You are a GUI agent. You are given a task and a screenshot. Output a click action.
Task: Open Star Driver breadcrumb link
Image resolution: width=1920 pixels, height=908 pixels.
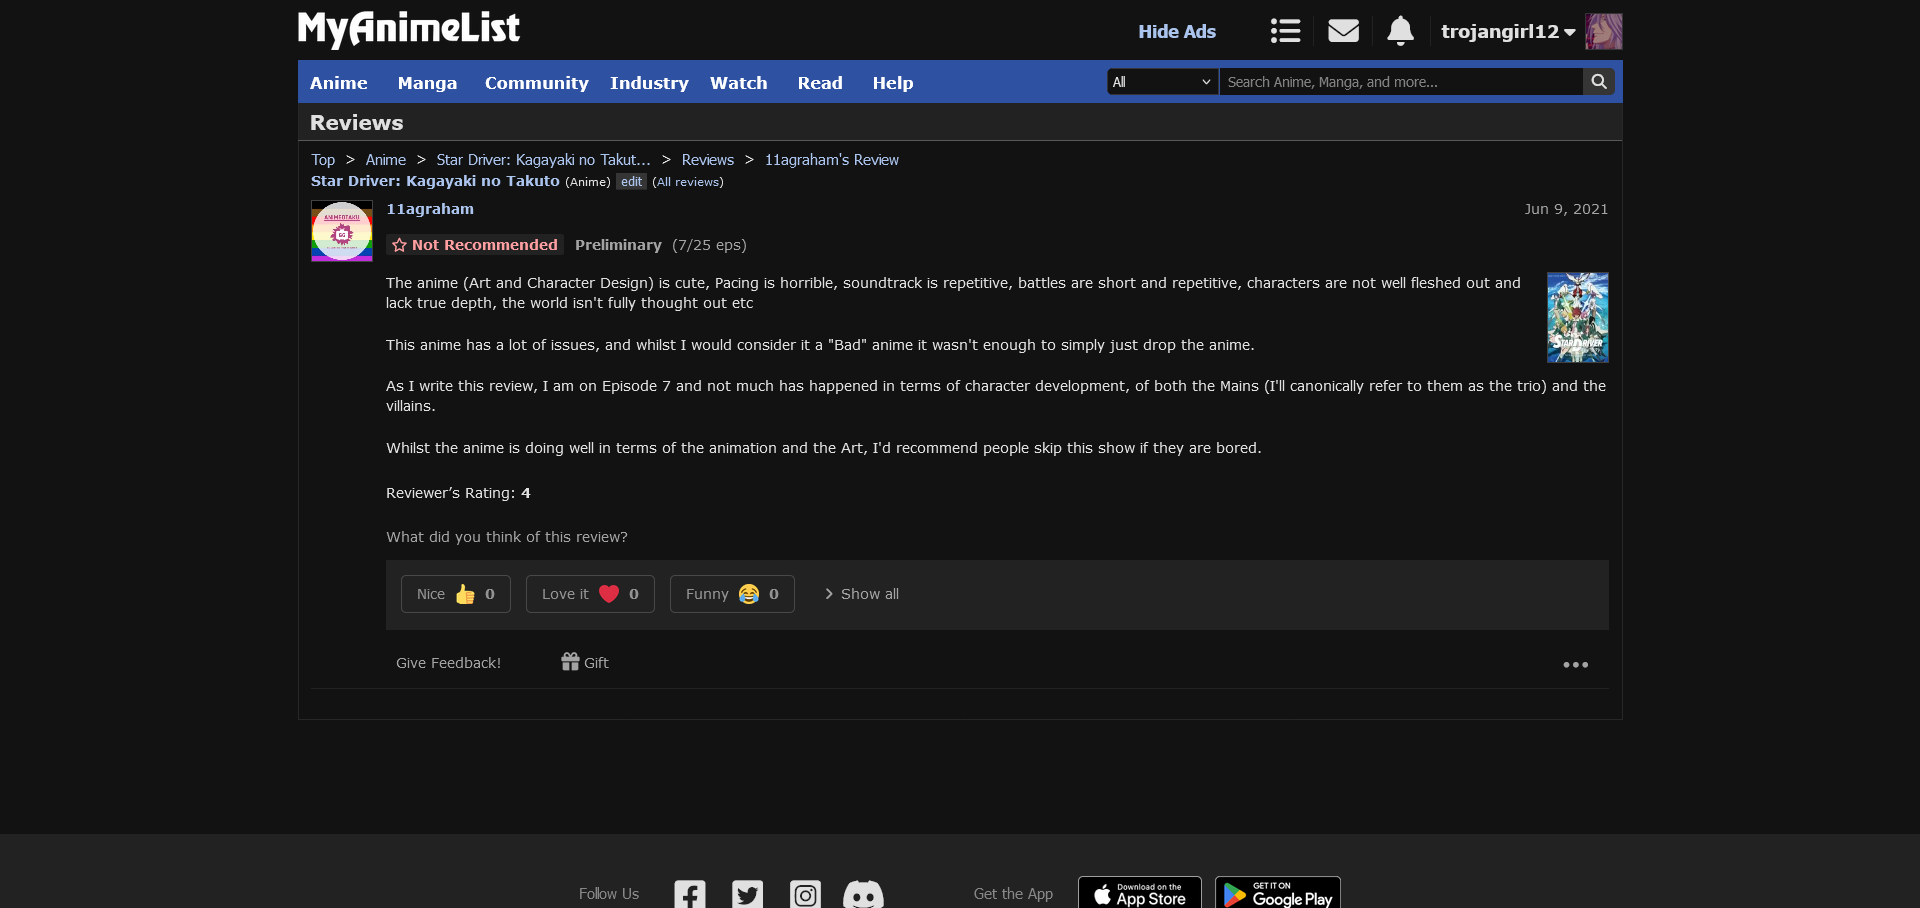[543, 160]
